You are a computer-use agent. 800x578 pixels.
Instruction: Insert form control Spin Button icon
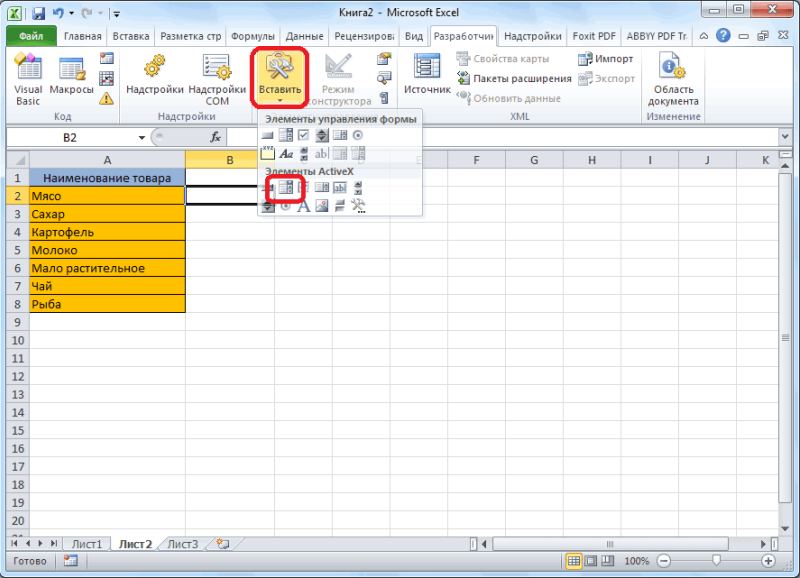[x=322, y=135]
